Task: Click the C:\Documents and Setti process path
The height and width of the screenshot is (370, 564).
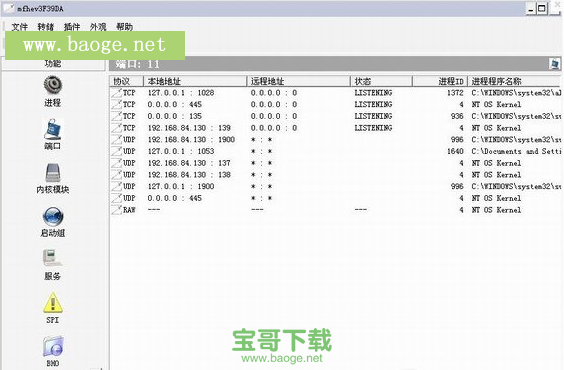Action: pyautogui.click(x=516, y=151)
